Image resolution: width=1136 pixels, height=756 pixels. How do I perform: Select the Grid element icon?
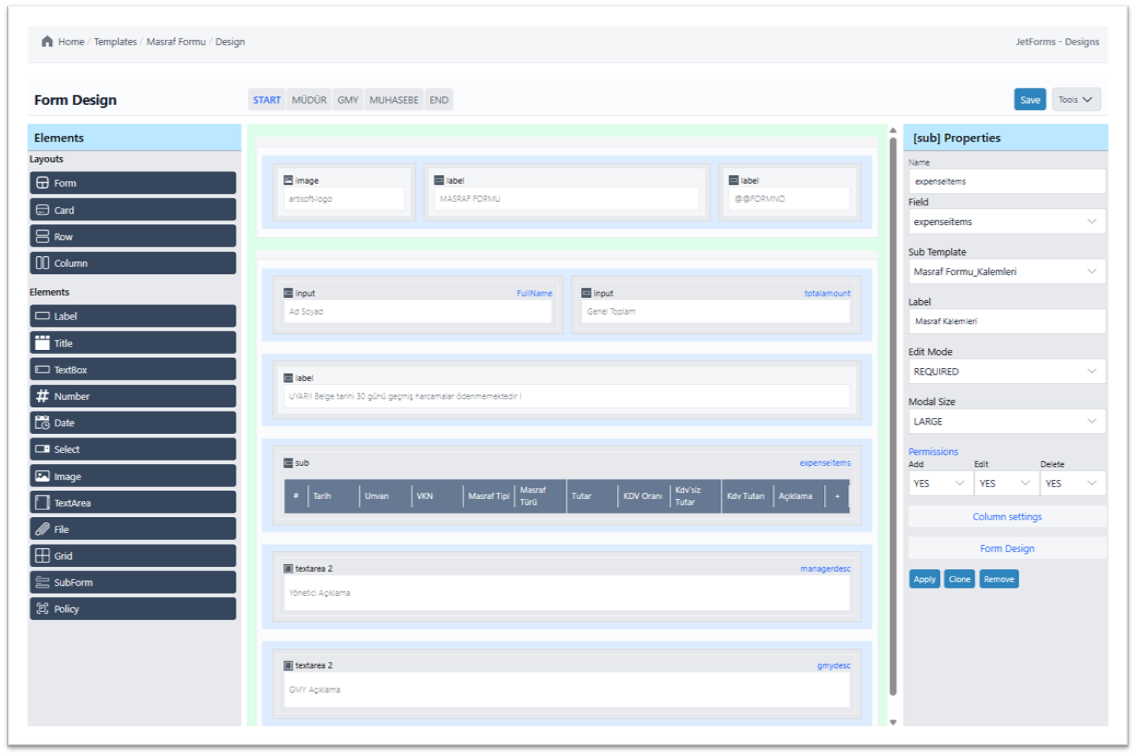click(42, 556)
